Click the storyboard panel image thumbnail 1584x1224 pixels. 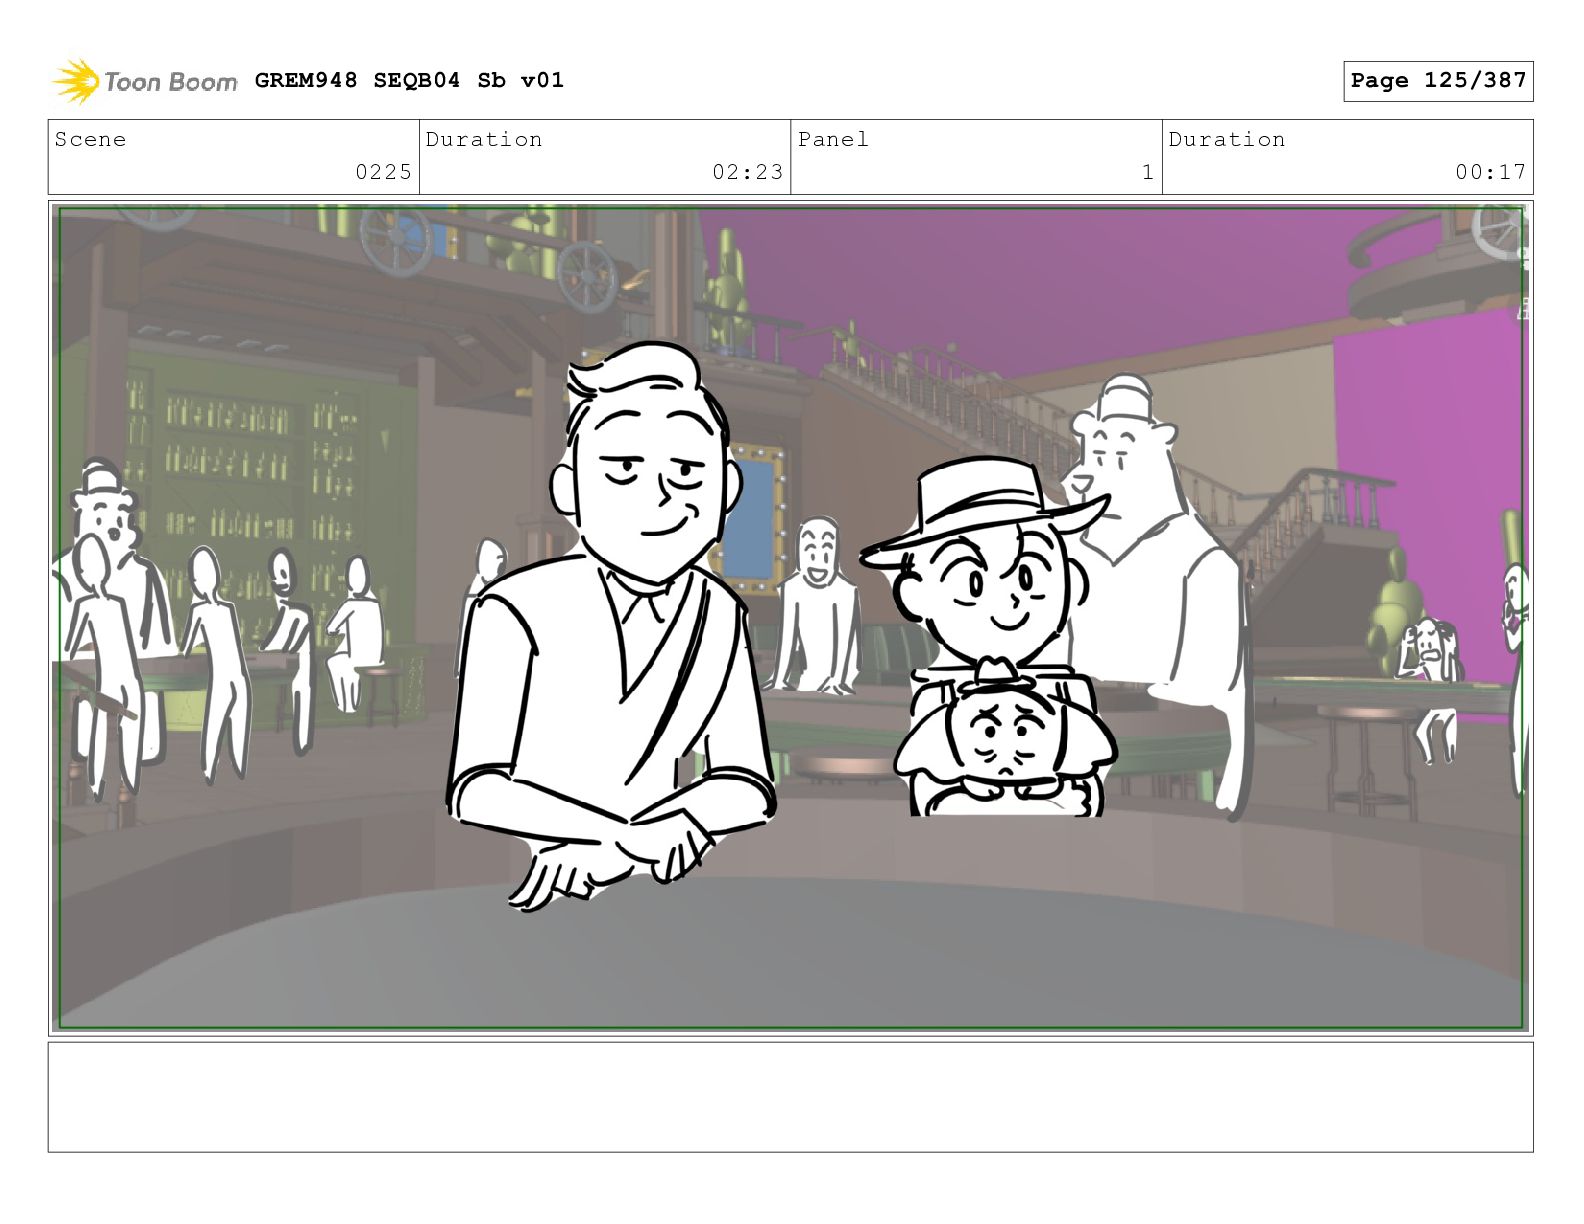(x=790, y=617)
